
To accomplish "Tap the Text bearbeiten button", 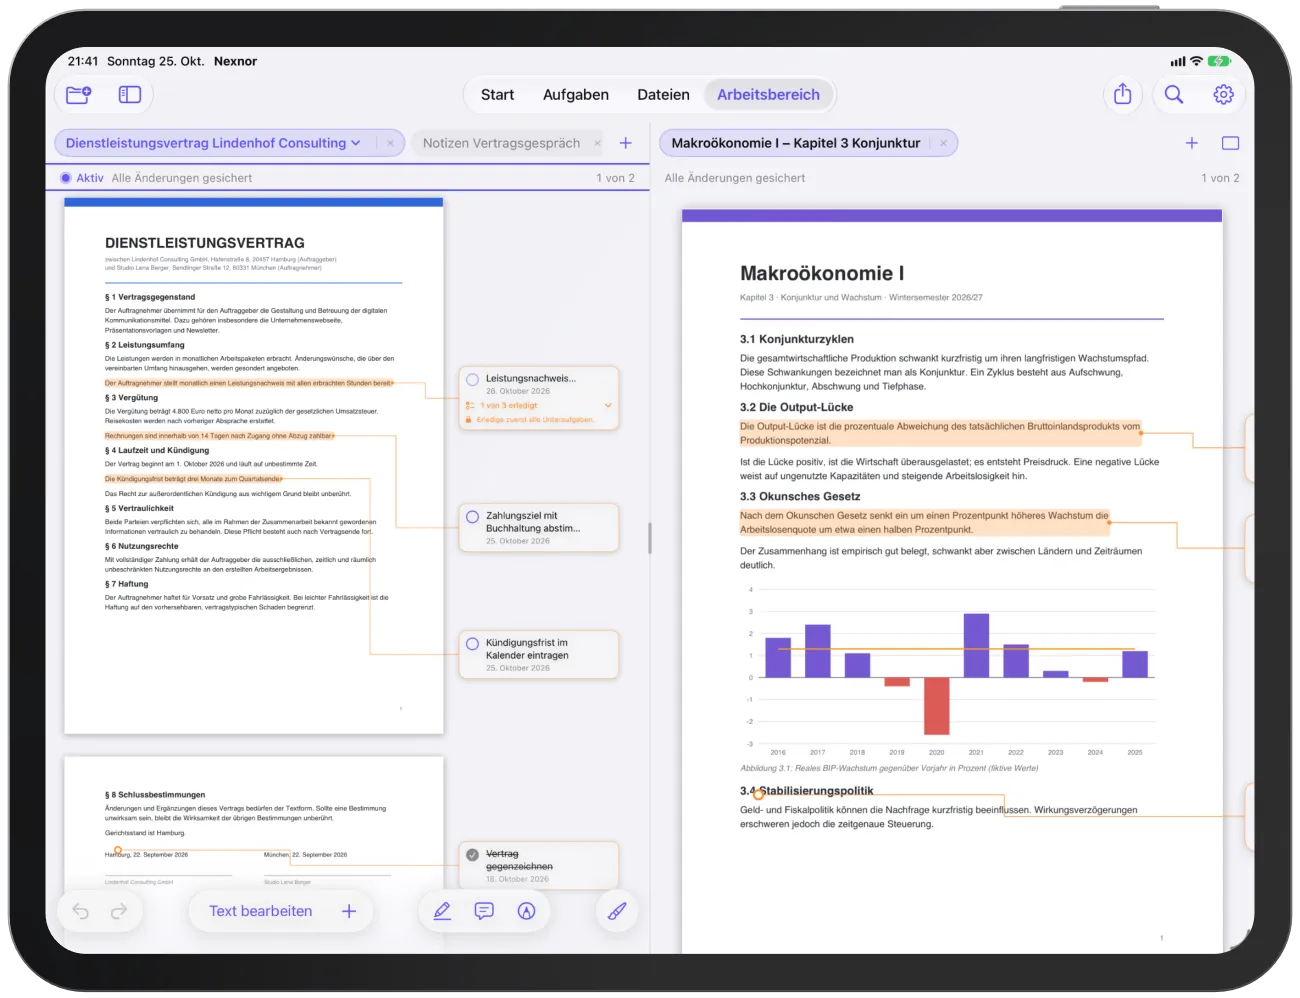I will tap(260, 911).
